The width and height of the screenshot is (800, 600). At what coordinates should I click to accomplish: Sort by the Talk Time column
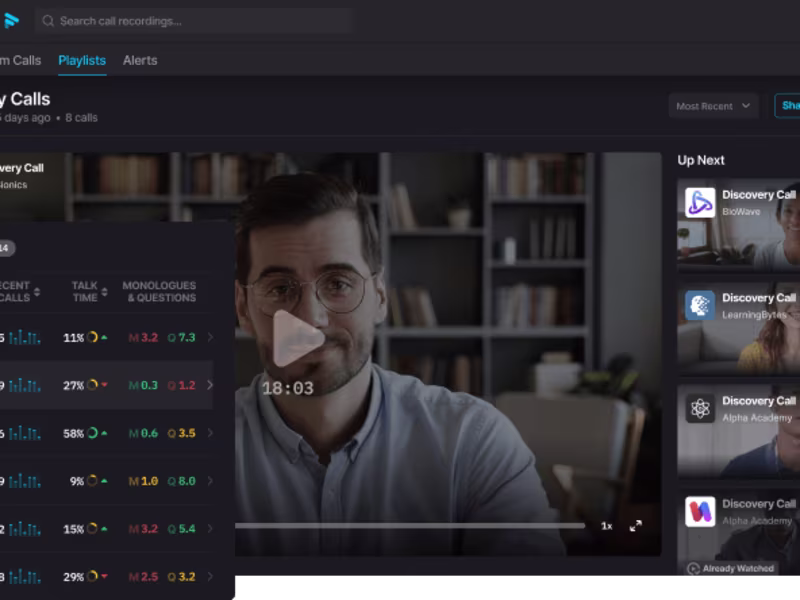pos(90,291)
